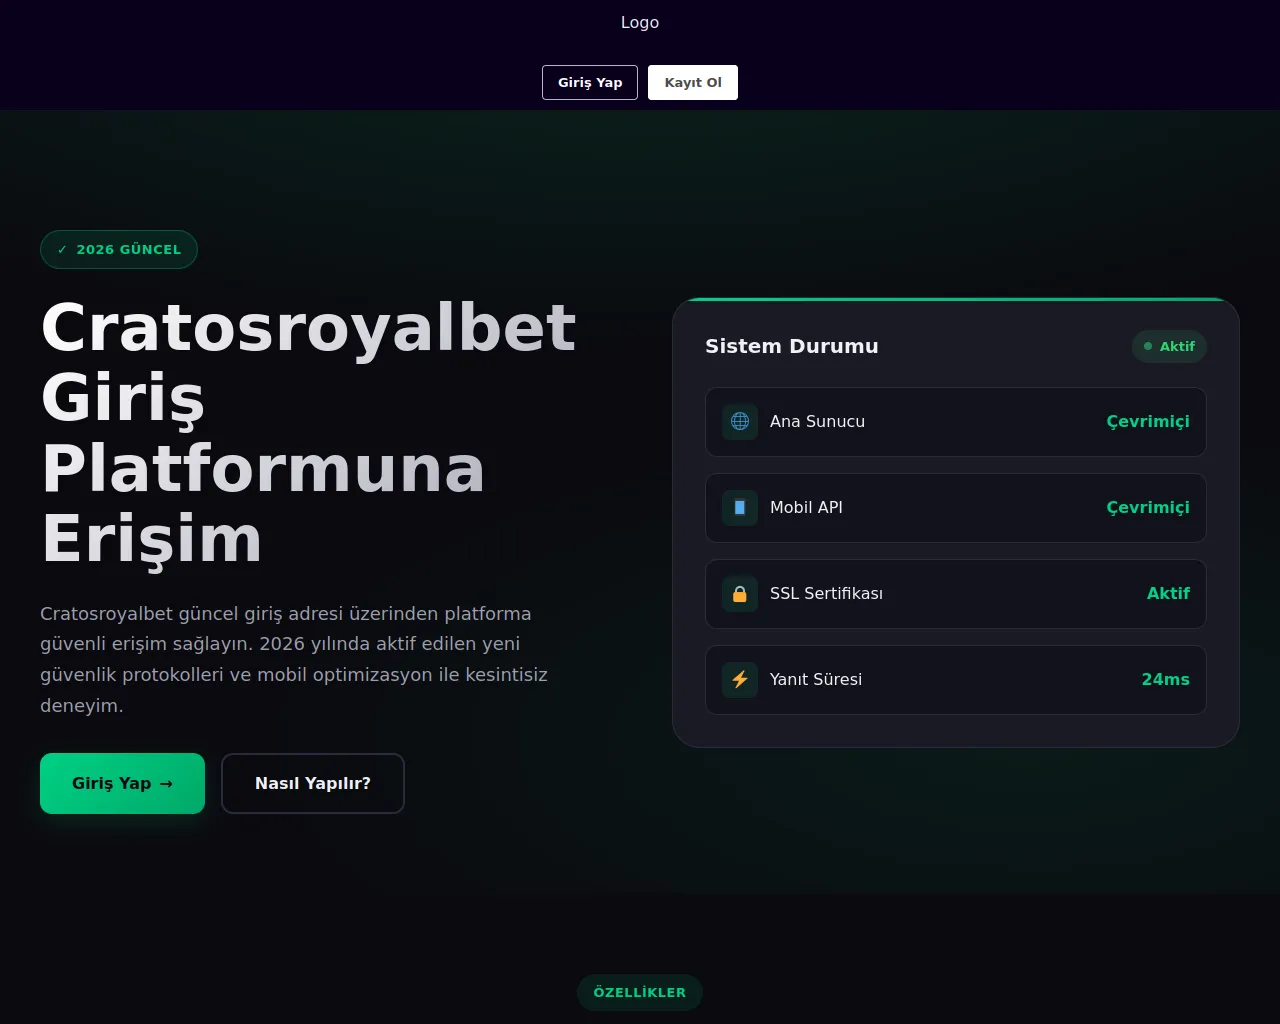Screen dimensions: 1280x1024
Task: Click the lightning icon for Yanıt Süresi
Action: tap(740, 680)
